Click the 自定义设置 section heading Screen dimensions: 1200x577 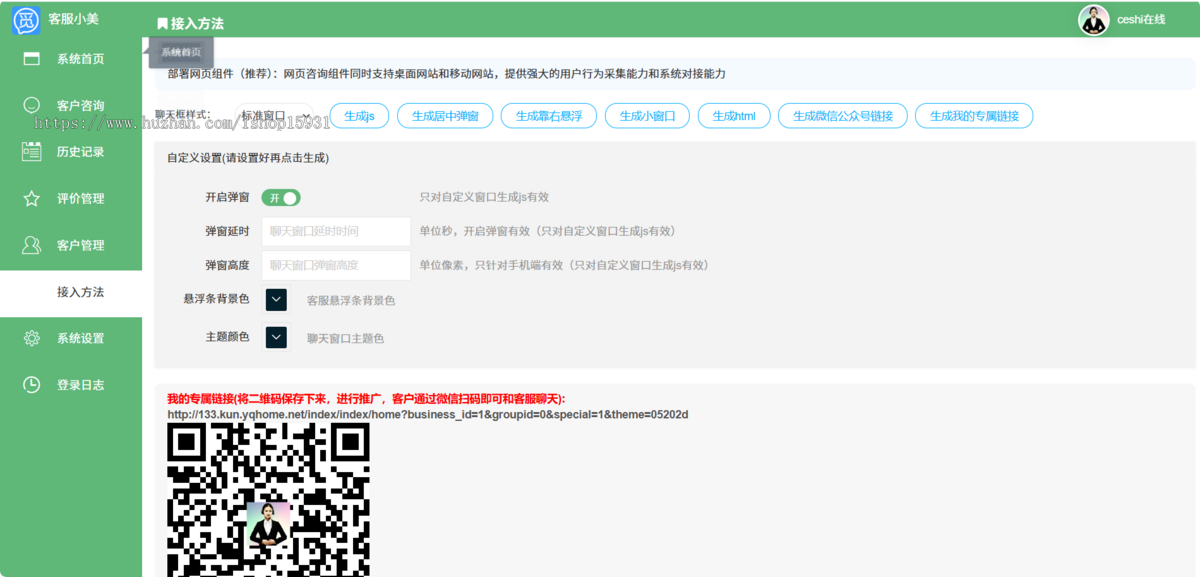248,158
